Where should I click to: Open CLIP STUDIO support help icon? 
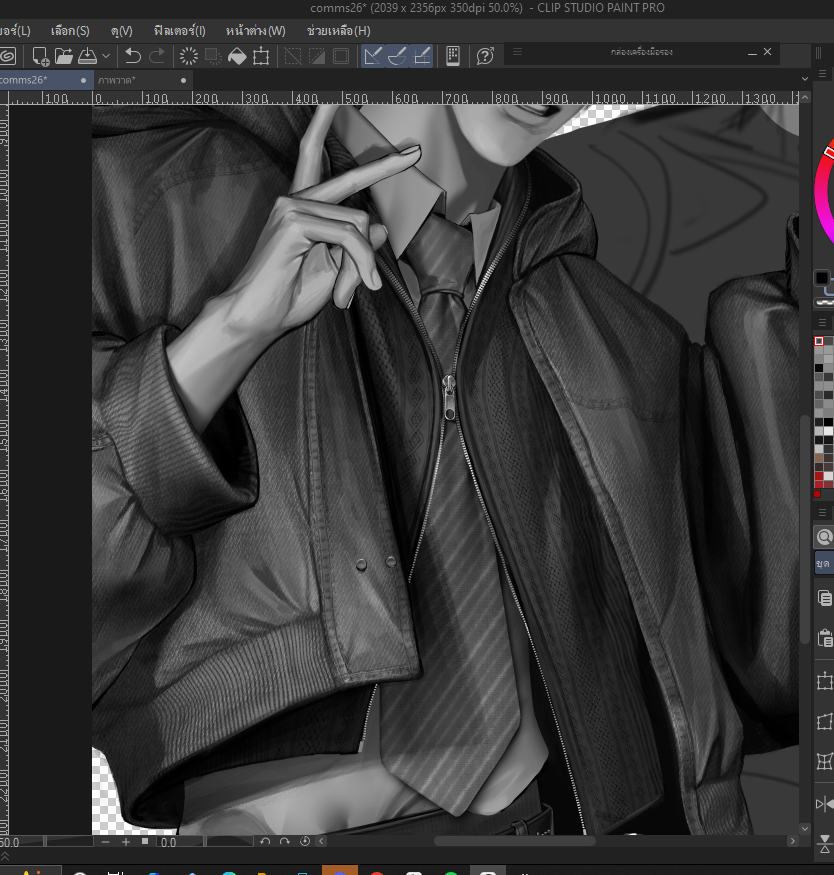tap(485, 56)
